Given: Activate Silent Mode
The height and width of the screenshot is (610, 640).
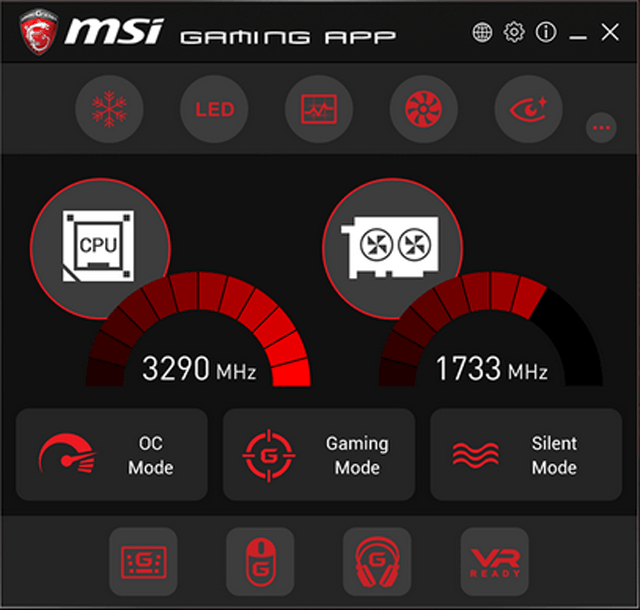Looking at the screenshot, I should tap(526, 454).
